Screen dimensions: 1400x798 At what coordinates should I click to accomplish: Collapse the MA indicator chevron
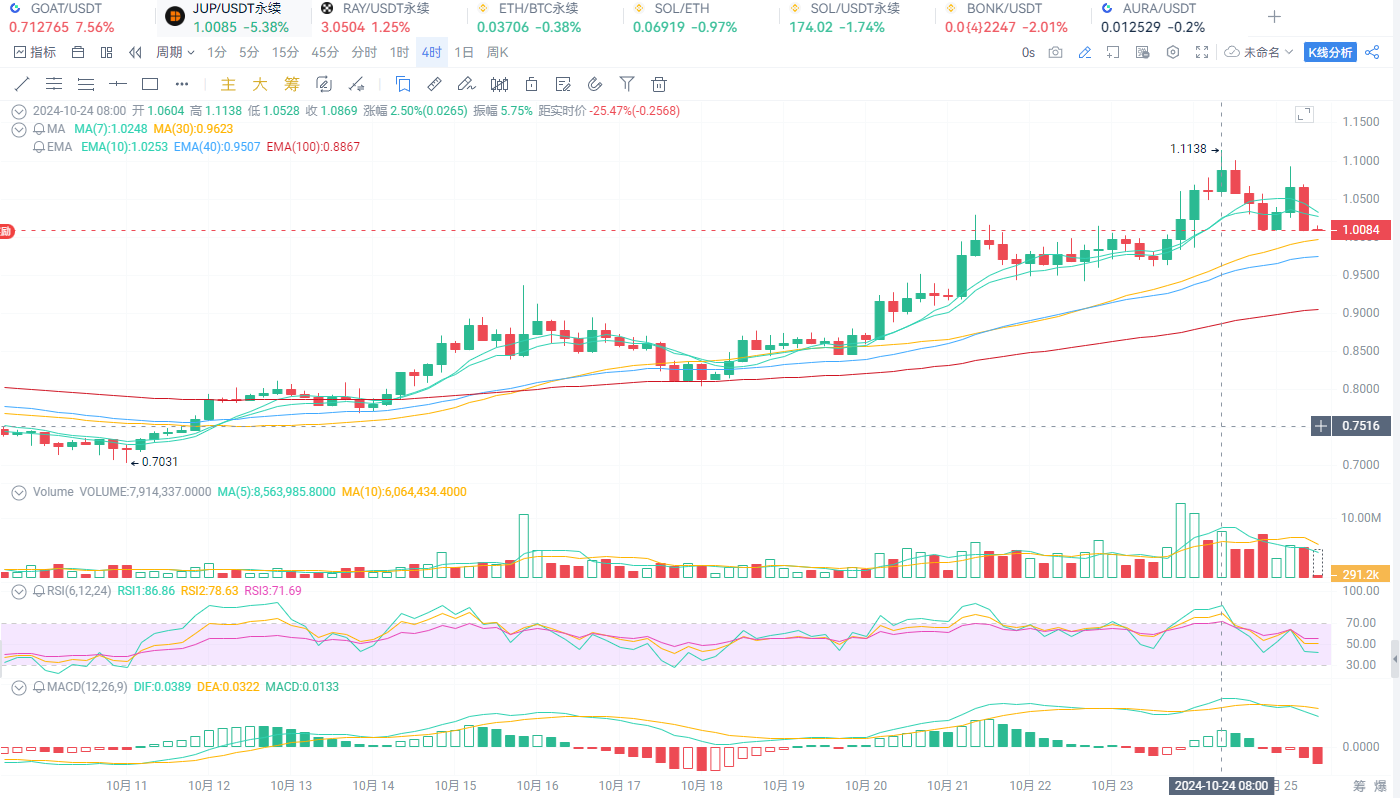click(x=19, y=129)
